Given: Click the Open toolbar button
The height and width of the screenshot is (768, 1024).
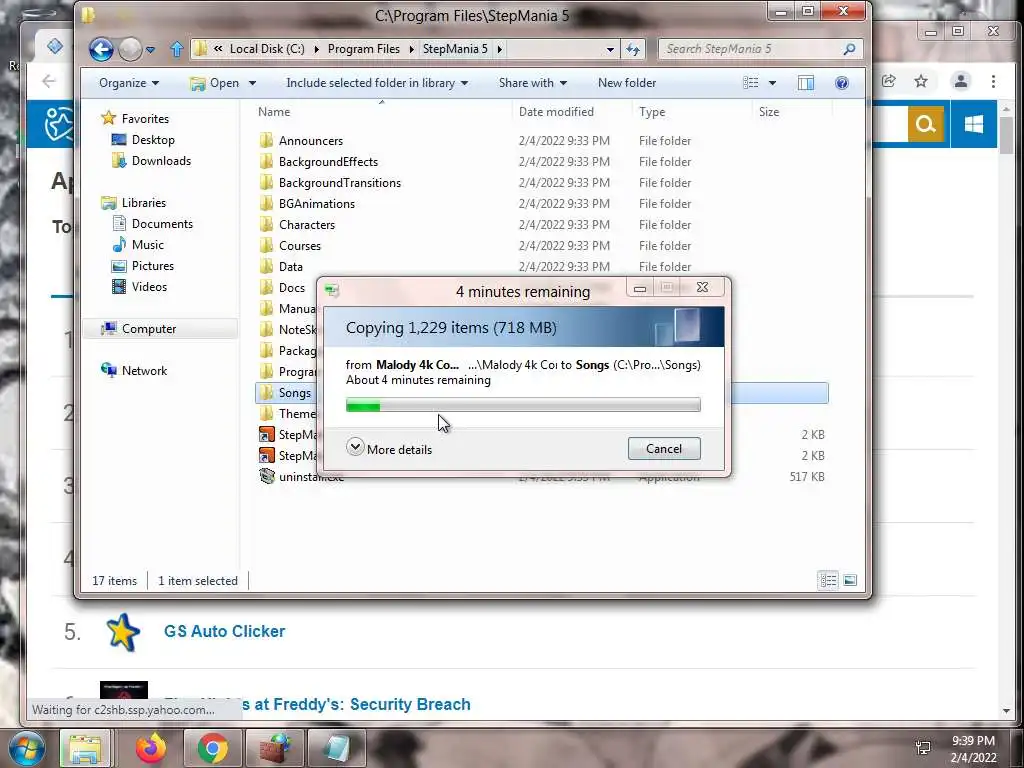Looking at the screenshot, I should (215, 83).
